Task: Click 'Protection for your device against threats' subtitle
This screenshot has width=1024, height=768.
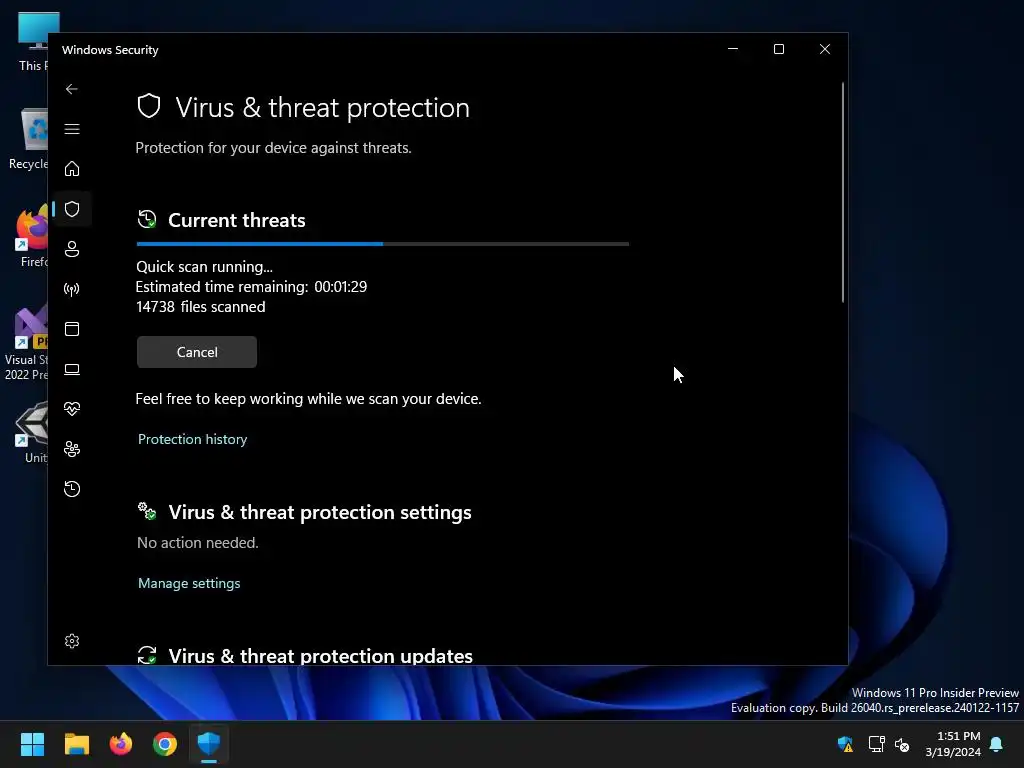Action: [x=273, y=148]
